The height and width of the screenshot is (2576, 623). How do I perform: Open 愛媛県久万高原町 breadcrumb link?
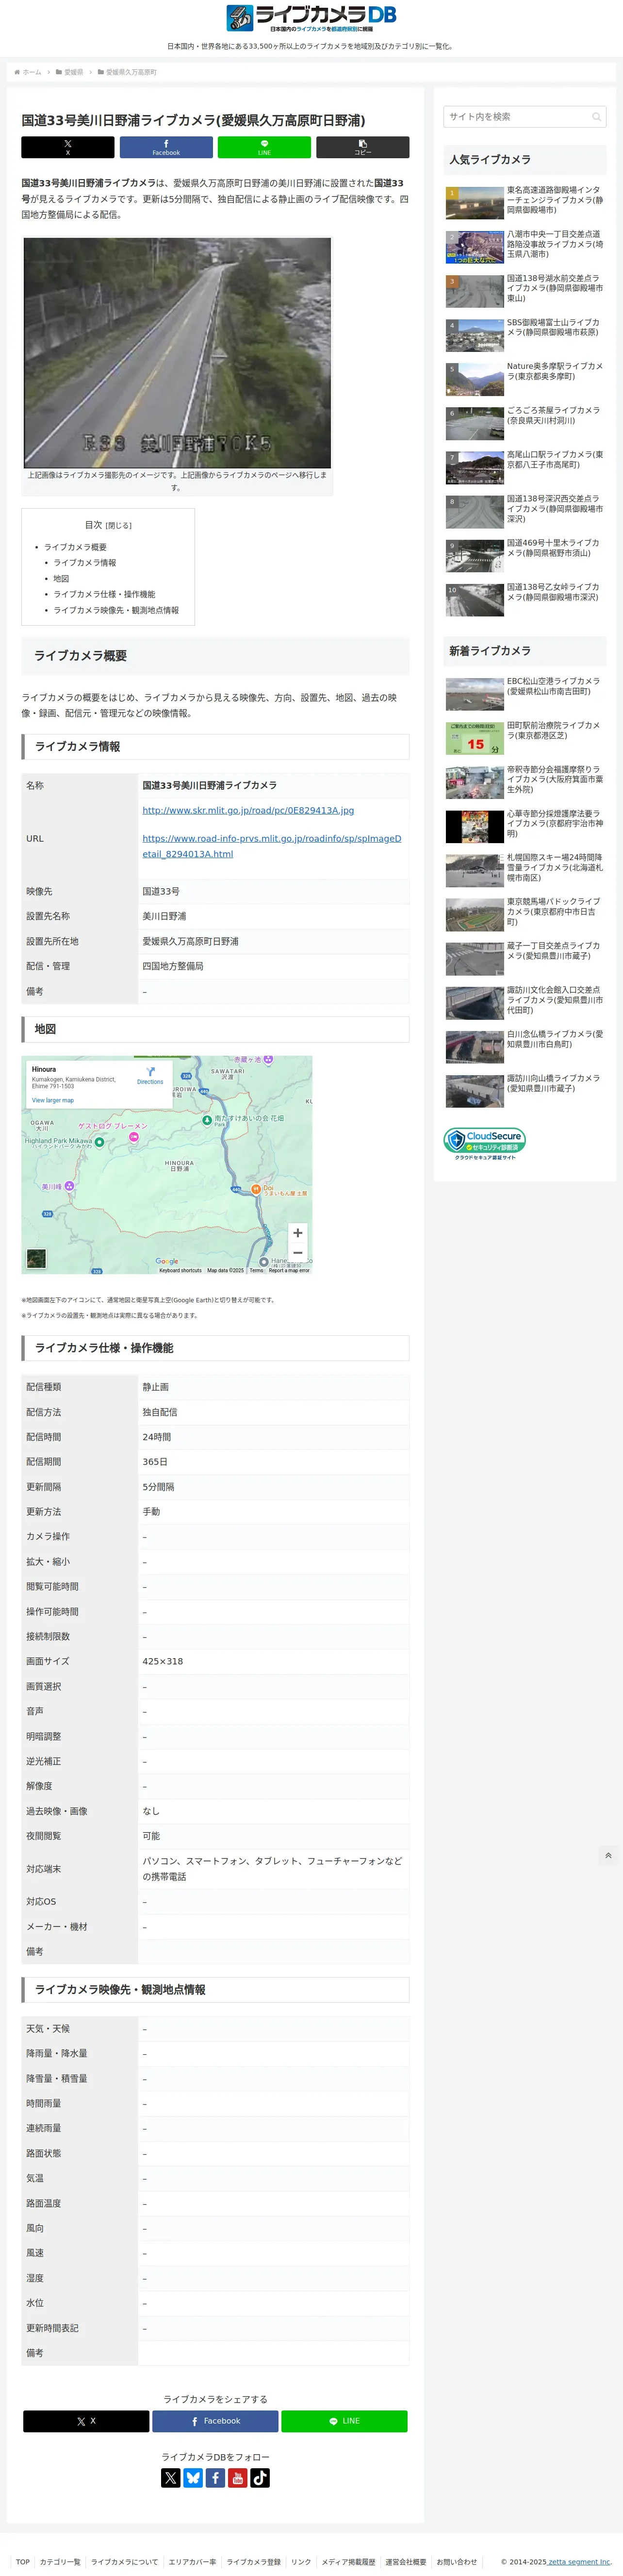pyautogui.click(x=127, y=72)
